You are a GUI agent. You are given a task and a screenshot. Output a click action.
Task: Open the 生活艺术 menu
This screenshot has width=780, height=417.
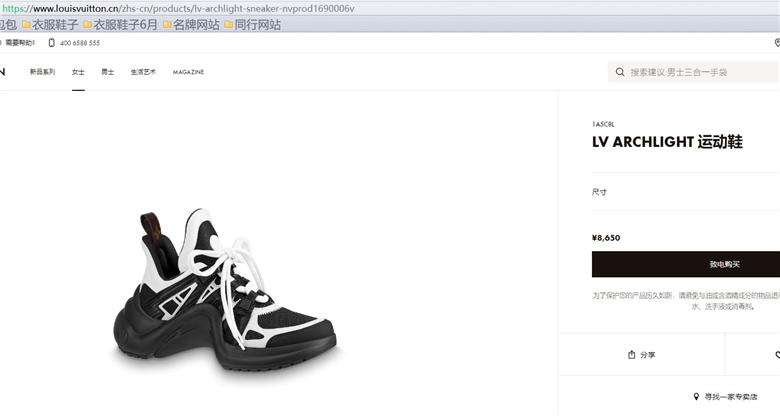[143, 72]
